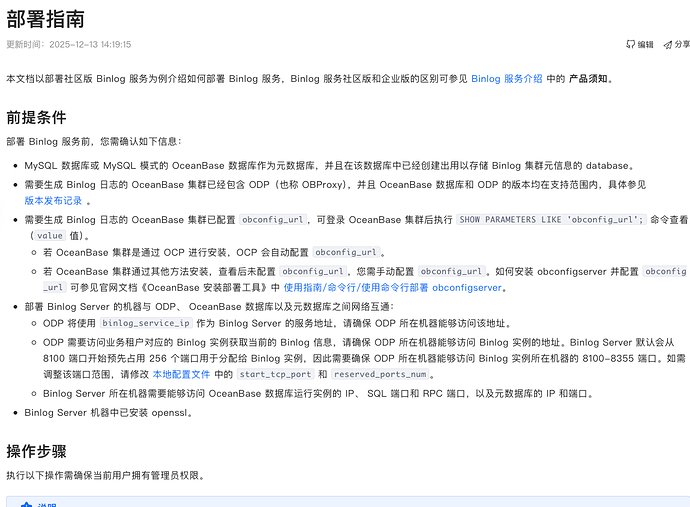Click the reserved_ports_num inline code
This screenshot has height=507, width=690.
click(x=381, y=374)
